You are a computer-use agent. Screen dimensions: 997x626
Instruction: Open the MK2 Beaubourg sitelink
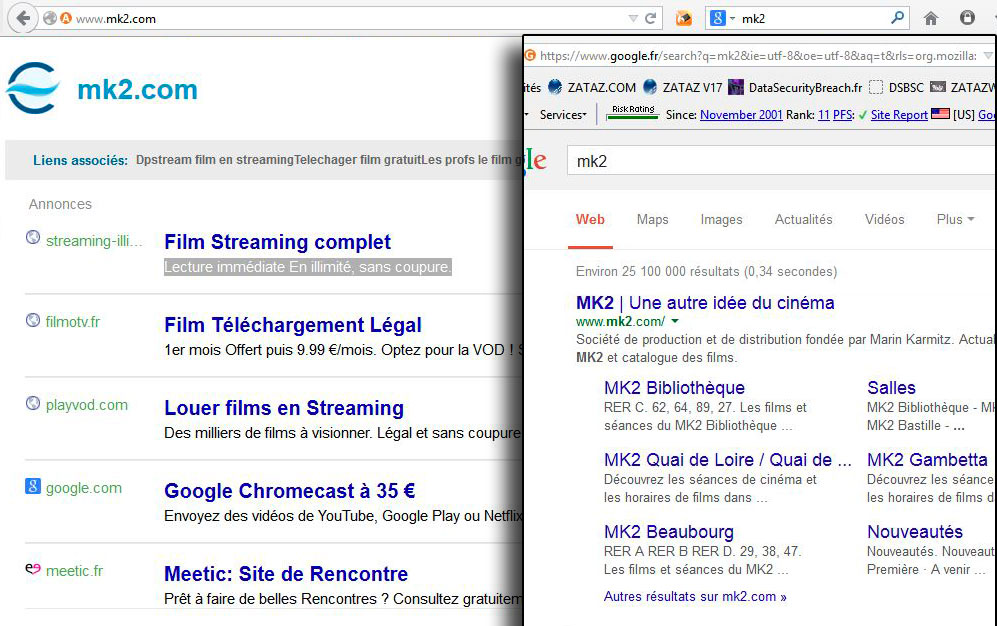[669, 531]
